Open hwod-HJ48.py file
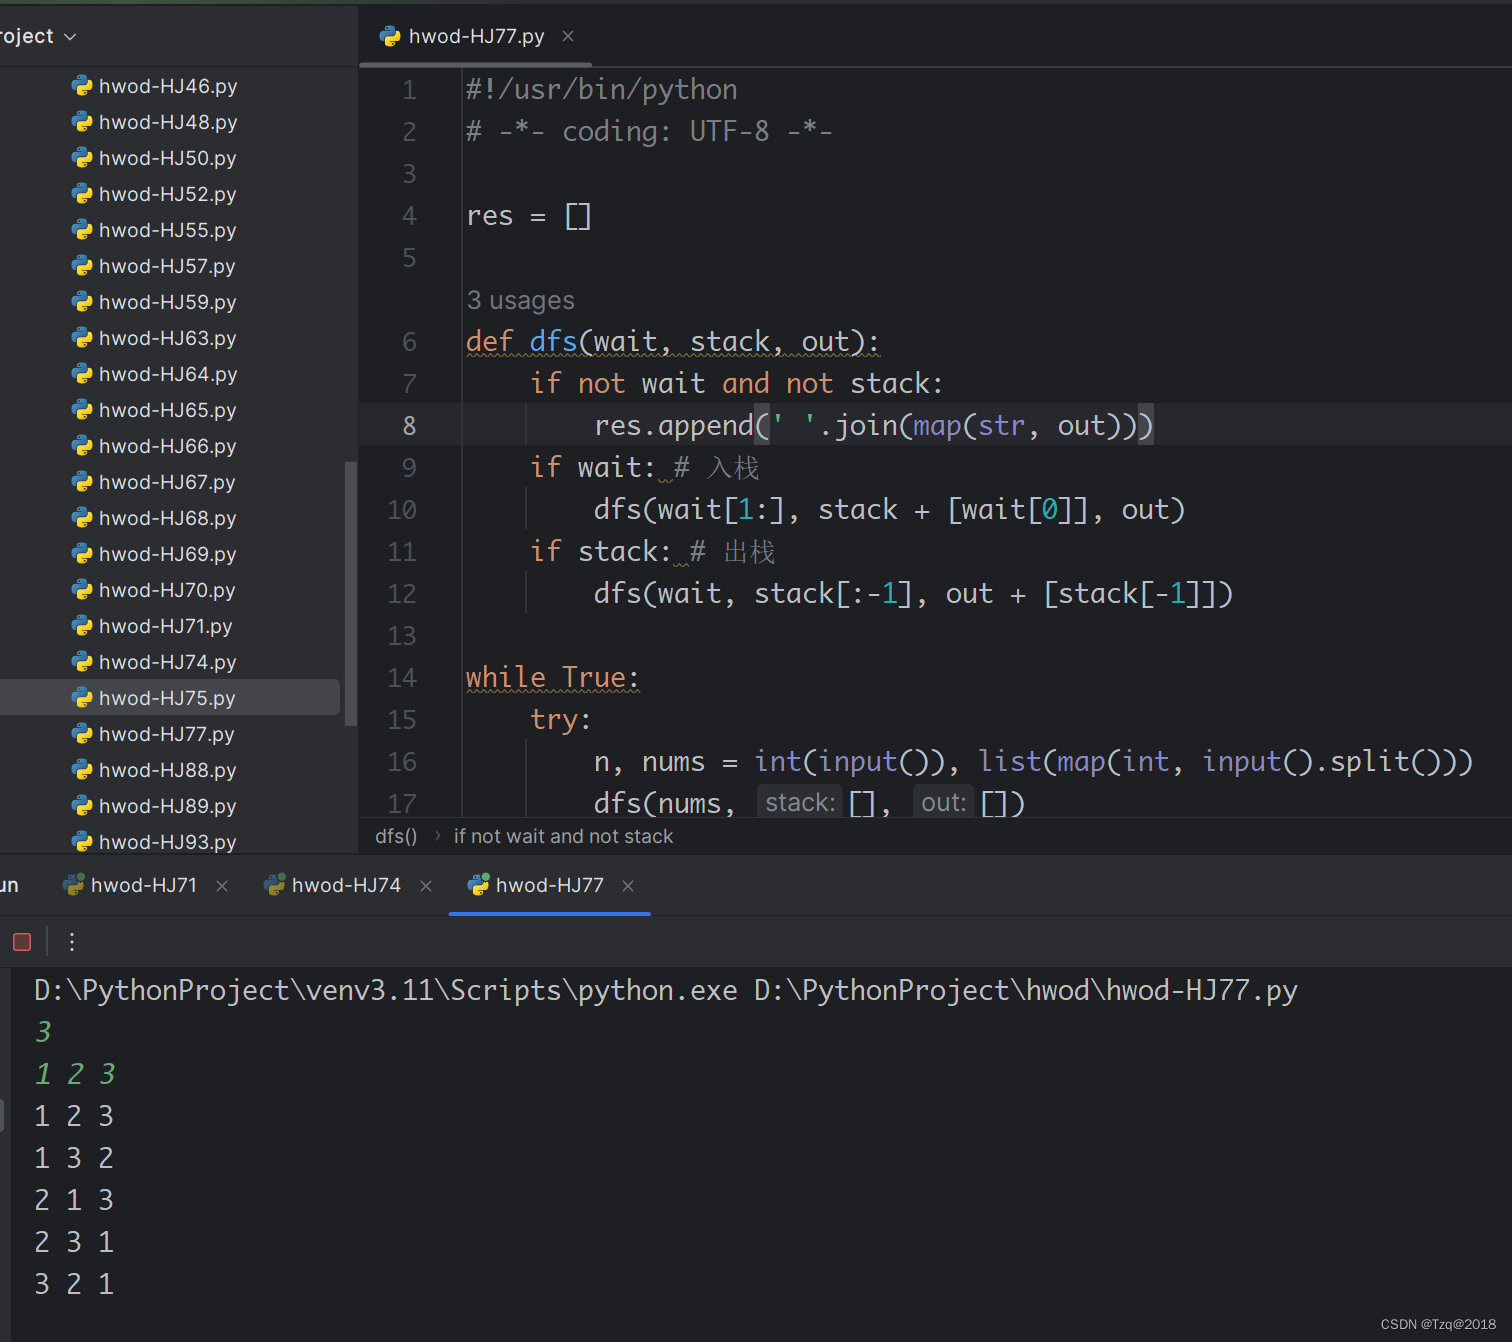The width and height of the screenshot is (1512, 1342). (168, 122)
